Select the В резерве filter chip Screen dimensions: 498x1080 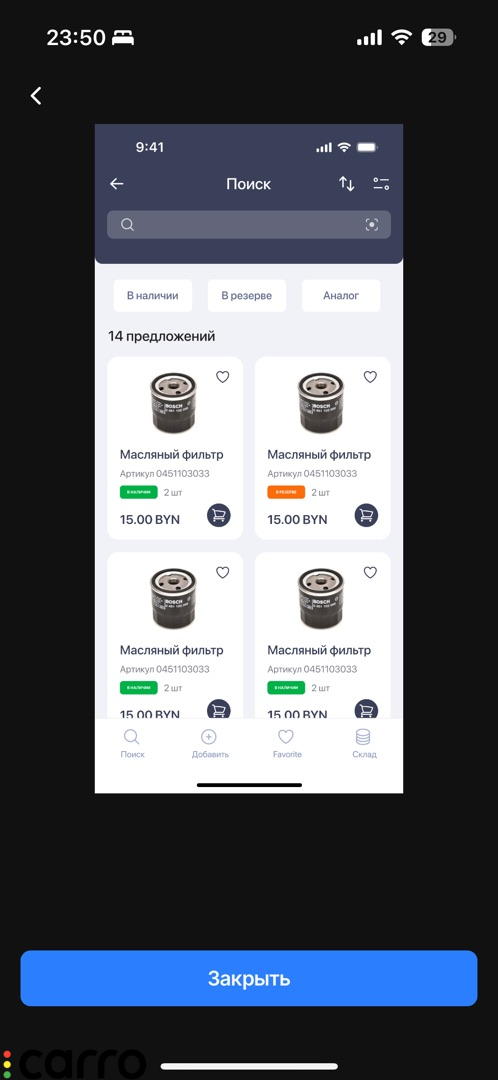(x=247, y=295)
